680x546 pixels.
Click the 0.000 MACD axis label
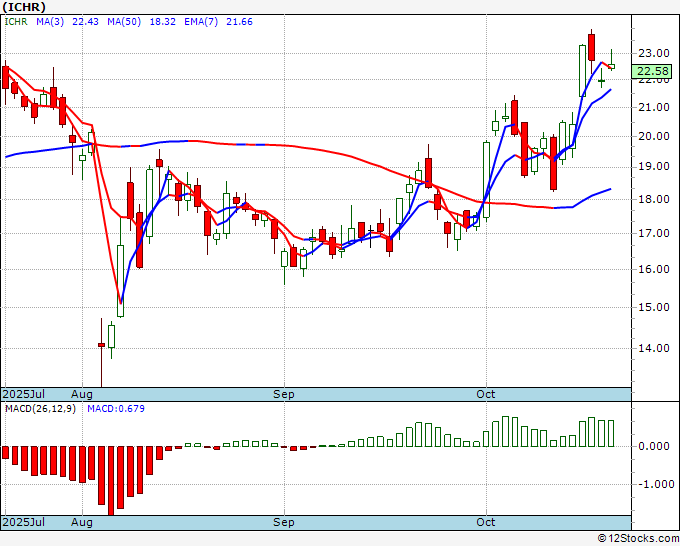point(654,446)
